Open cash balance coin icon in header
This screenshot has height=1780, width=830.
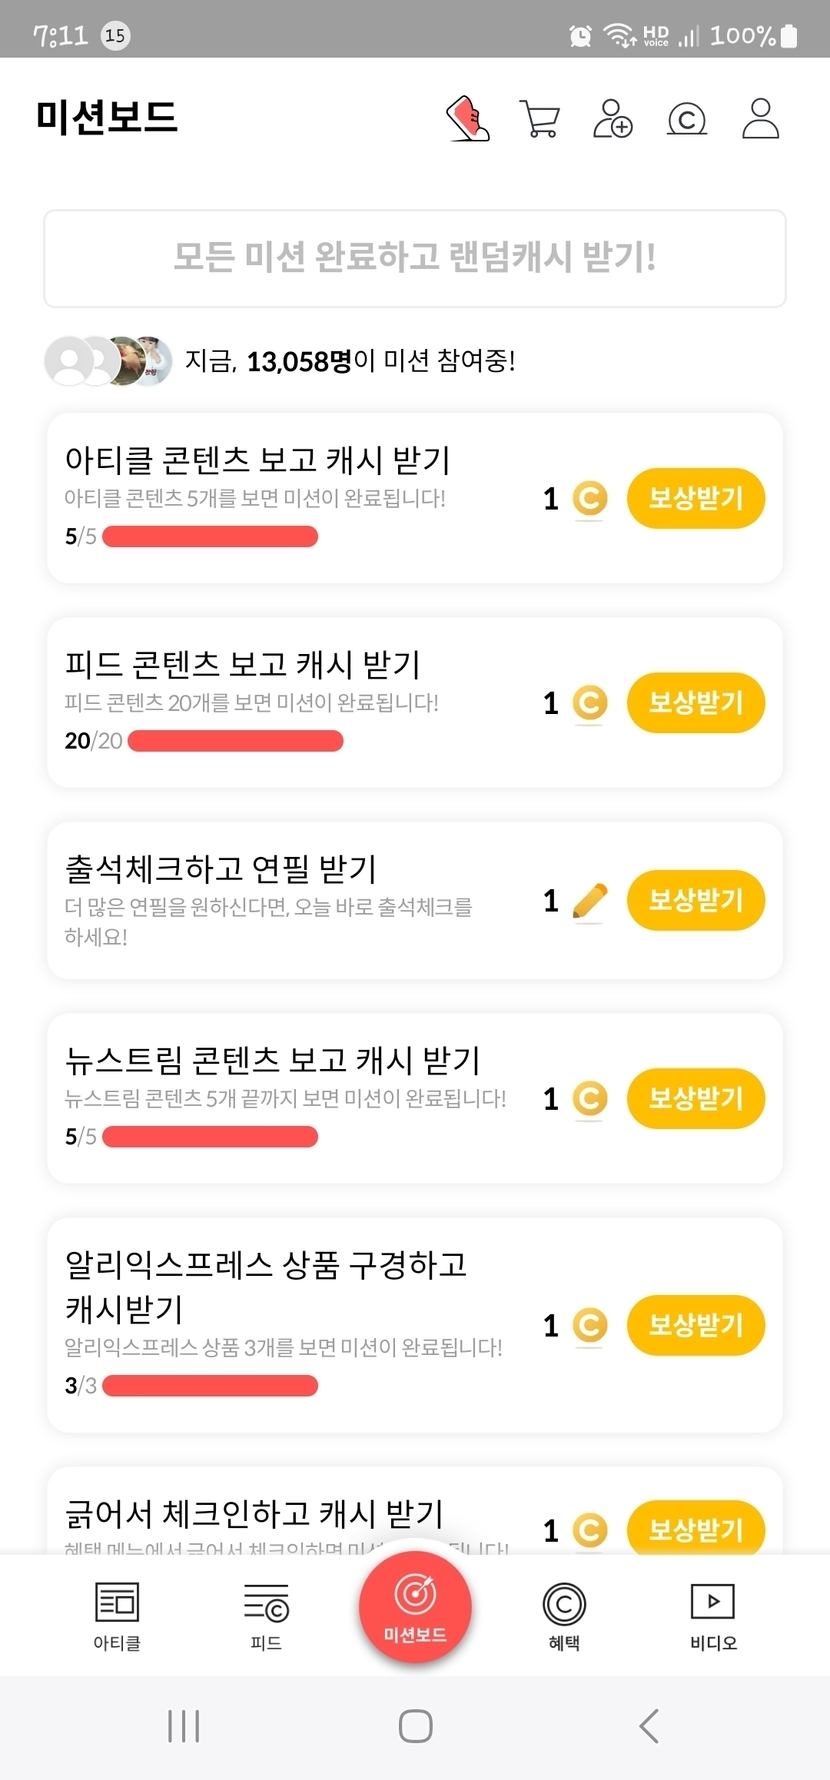pyautogui.click(x=687, y=119)
